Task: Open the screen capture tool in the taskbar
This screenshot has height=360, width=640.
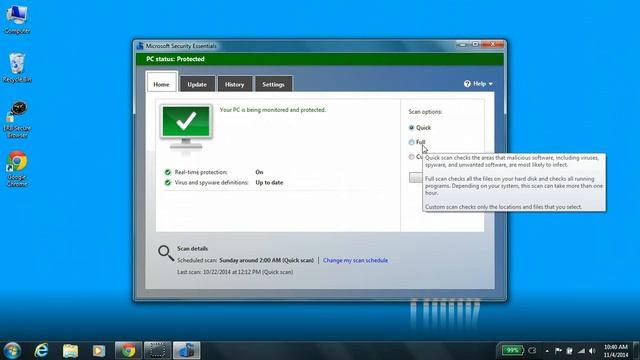Action: (x=157, y=351)
